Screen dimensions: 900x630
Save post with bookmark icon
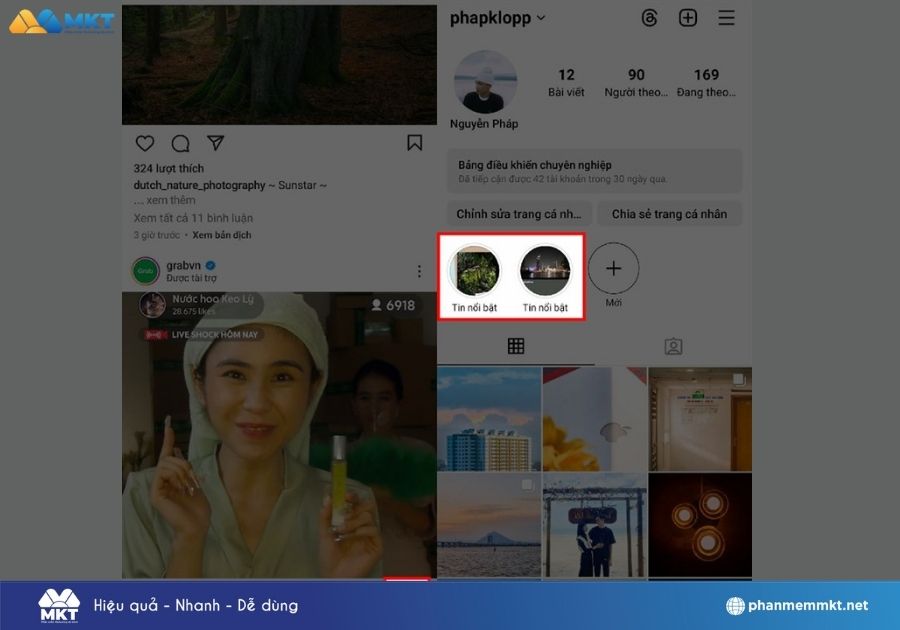coord(414,143)
